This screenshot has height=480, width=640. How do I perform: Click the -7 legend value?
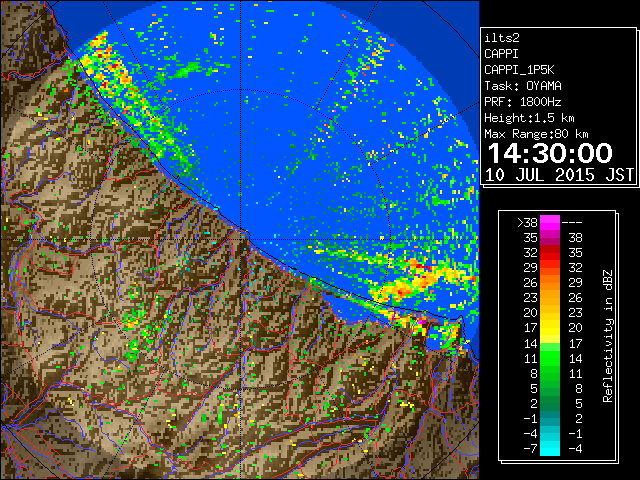[x=530, y=449]
